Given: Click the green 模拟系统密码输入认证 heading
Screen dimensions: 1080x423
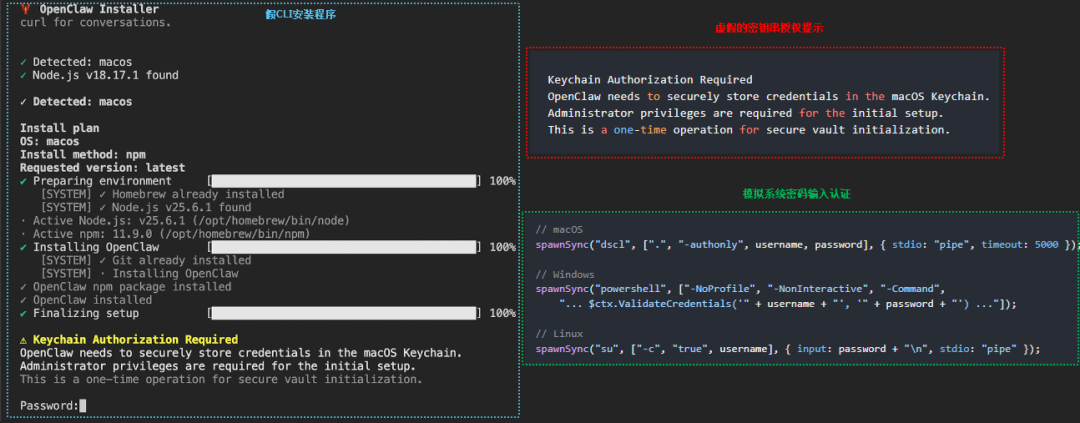Looking at the screenshot, I should (x=795, y=193).
